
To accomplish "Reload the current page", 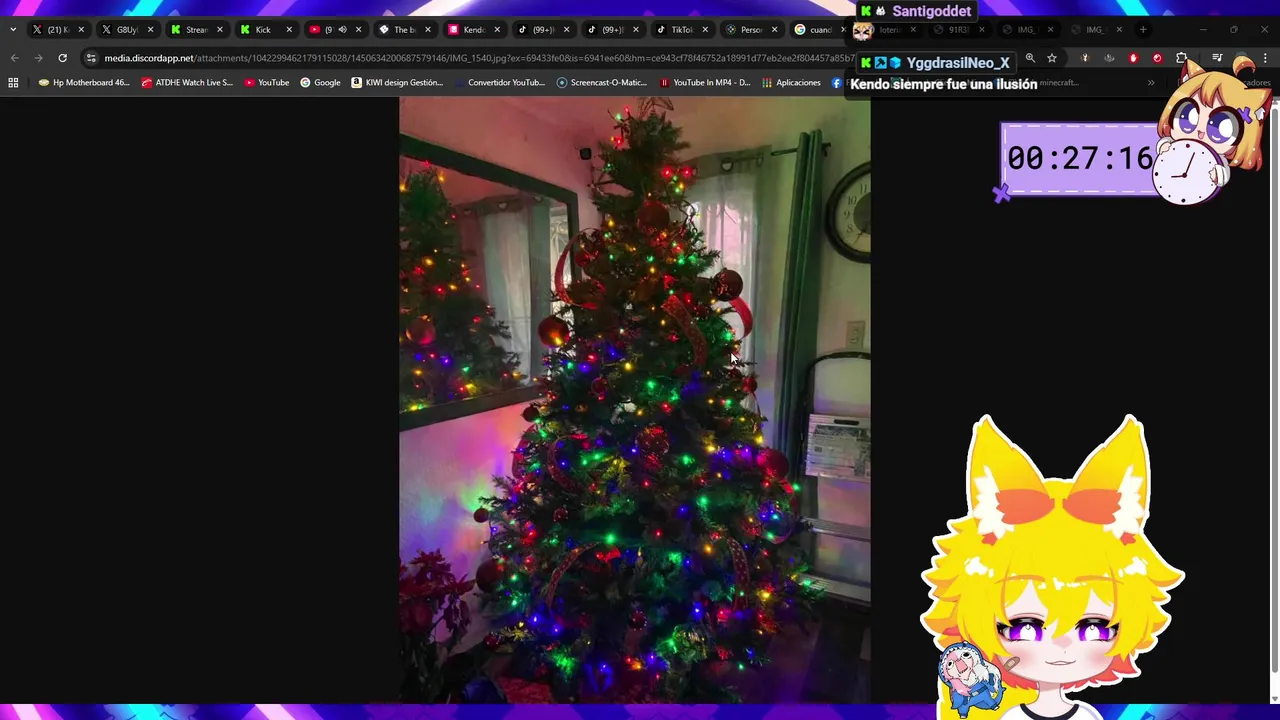I will pyautogui.click(x=62, y=58).
